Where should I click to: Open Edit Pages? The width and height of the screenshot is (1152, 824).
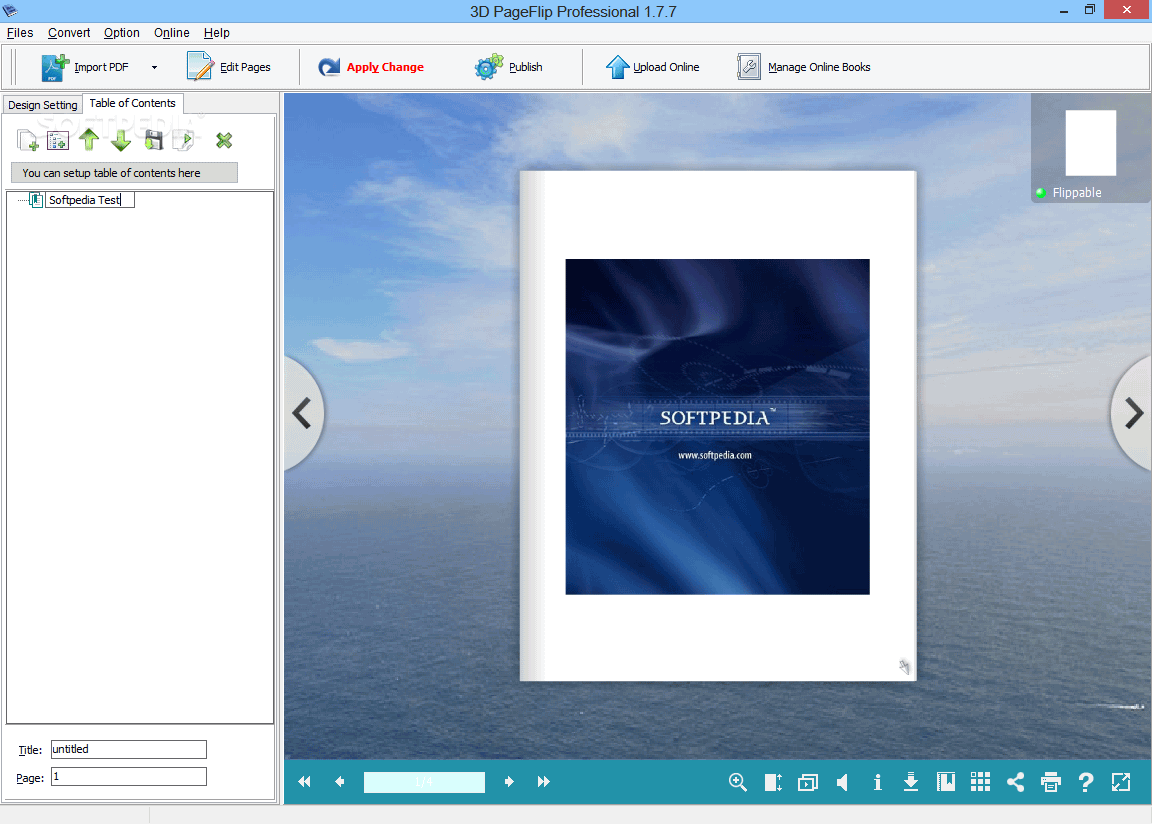pos(229,67)
